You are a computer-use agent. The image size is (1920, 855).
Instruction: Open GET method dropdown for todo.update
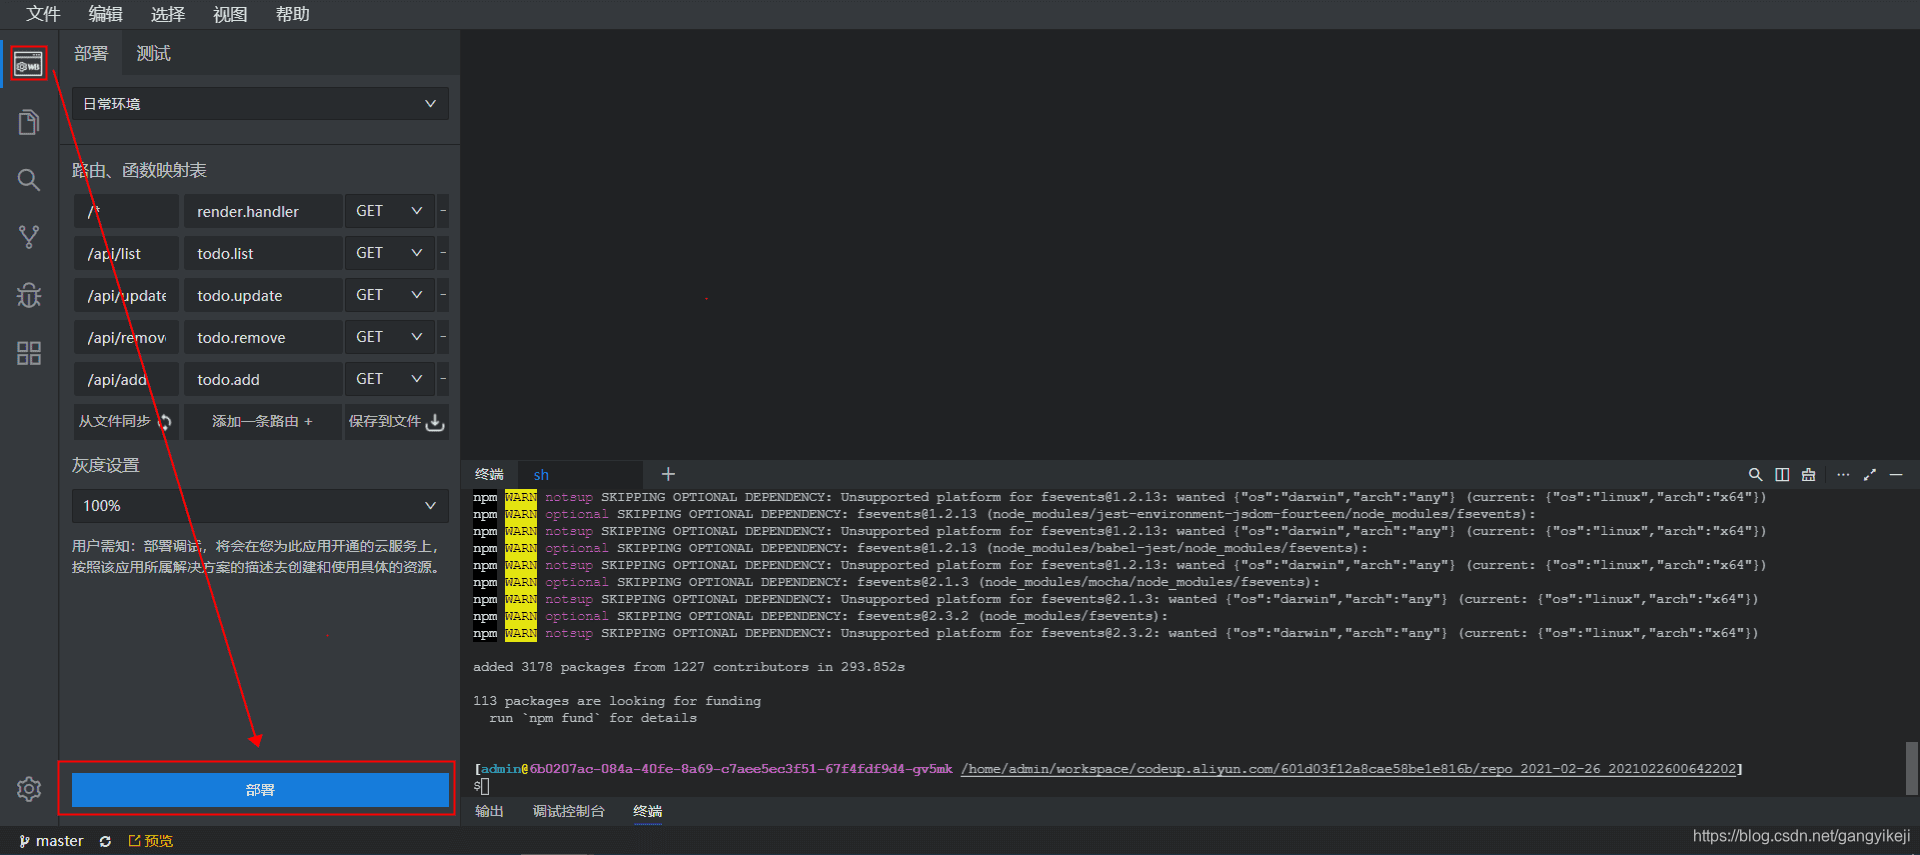point(389,295)
